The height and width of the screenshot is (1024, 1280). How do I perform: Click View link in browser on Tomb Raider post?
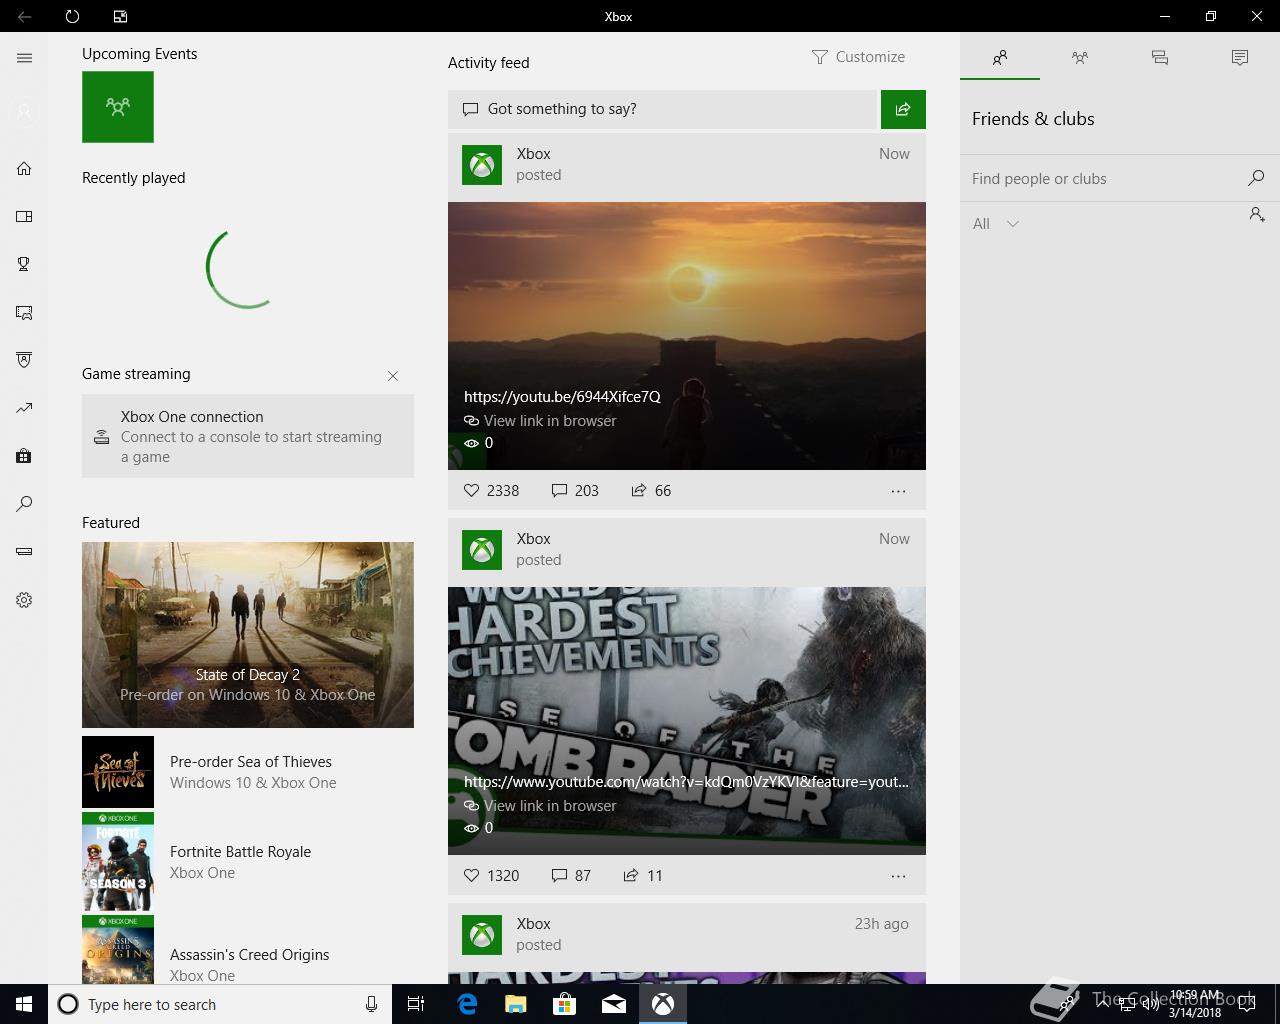(x=540, y=806)
